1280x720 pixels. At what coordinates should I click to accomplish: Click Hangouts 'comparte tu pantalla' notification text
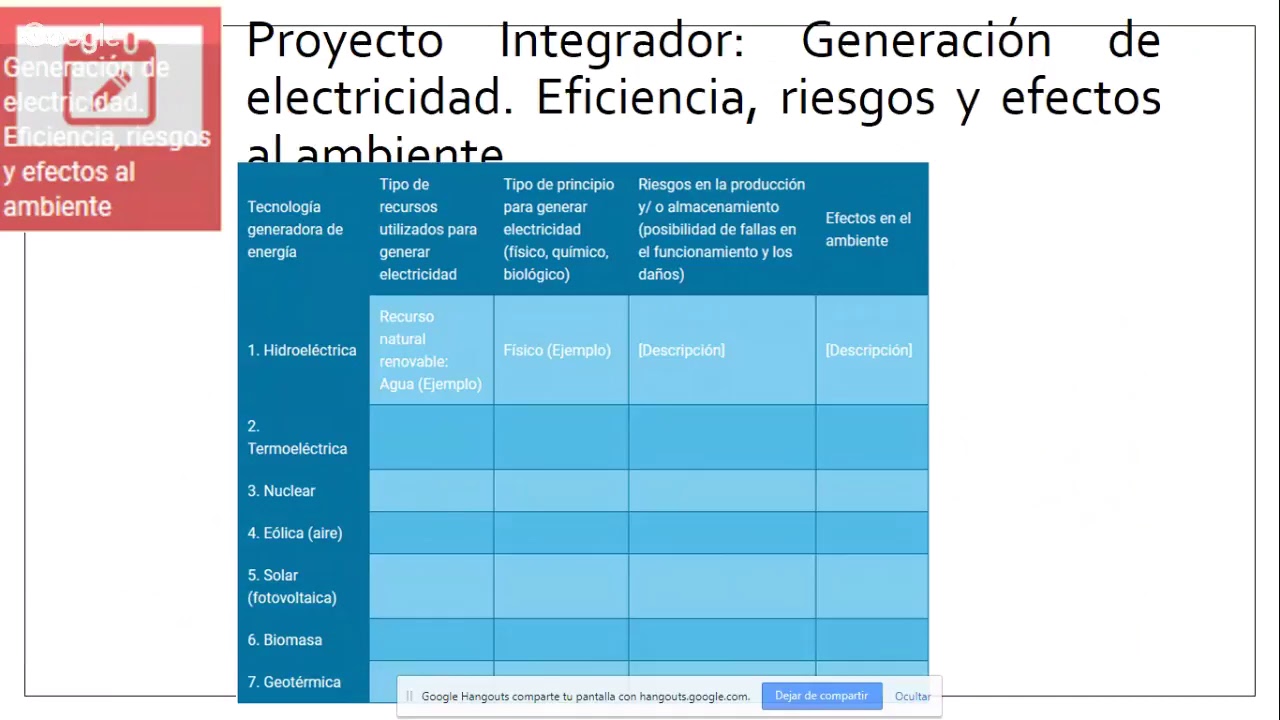pos(585,697)
